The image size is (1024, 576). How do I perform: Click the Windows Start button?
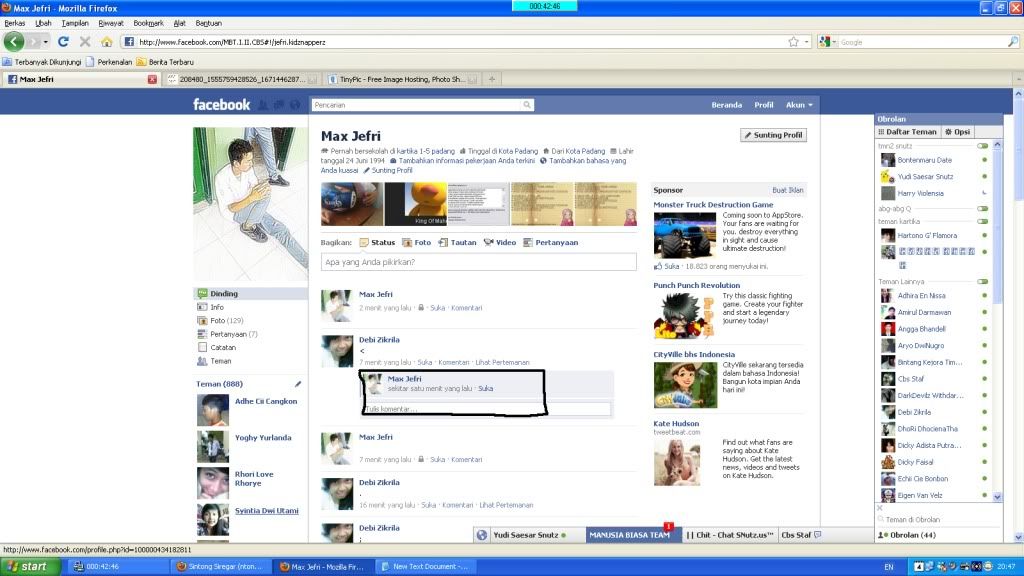[x=30, y=567]
